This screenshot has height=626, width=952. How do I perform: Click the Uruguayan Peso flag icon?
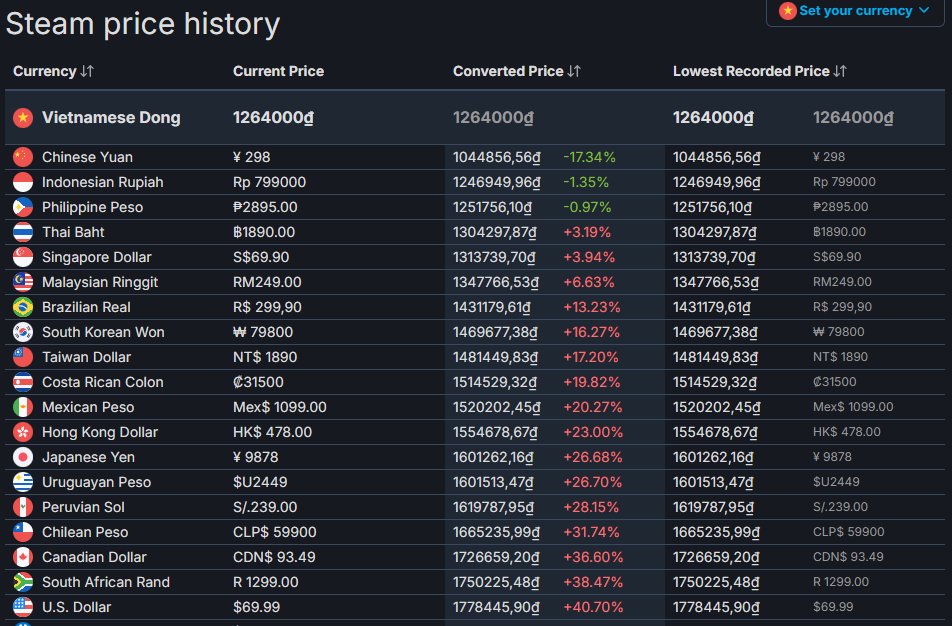pos(23,482)
